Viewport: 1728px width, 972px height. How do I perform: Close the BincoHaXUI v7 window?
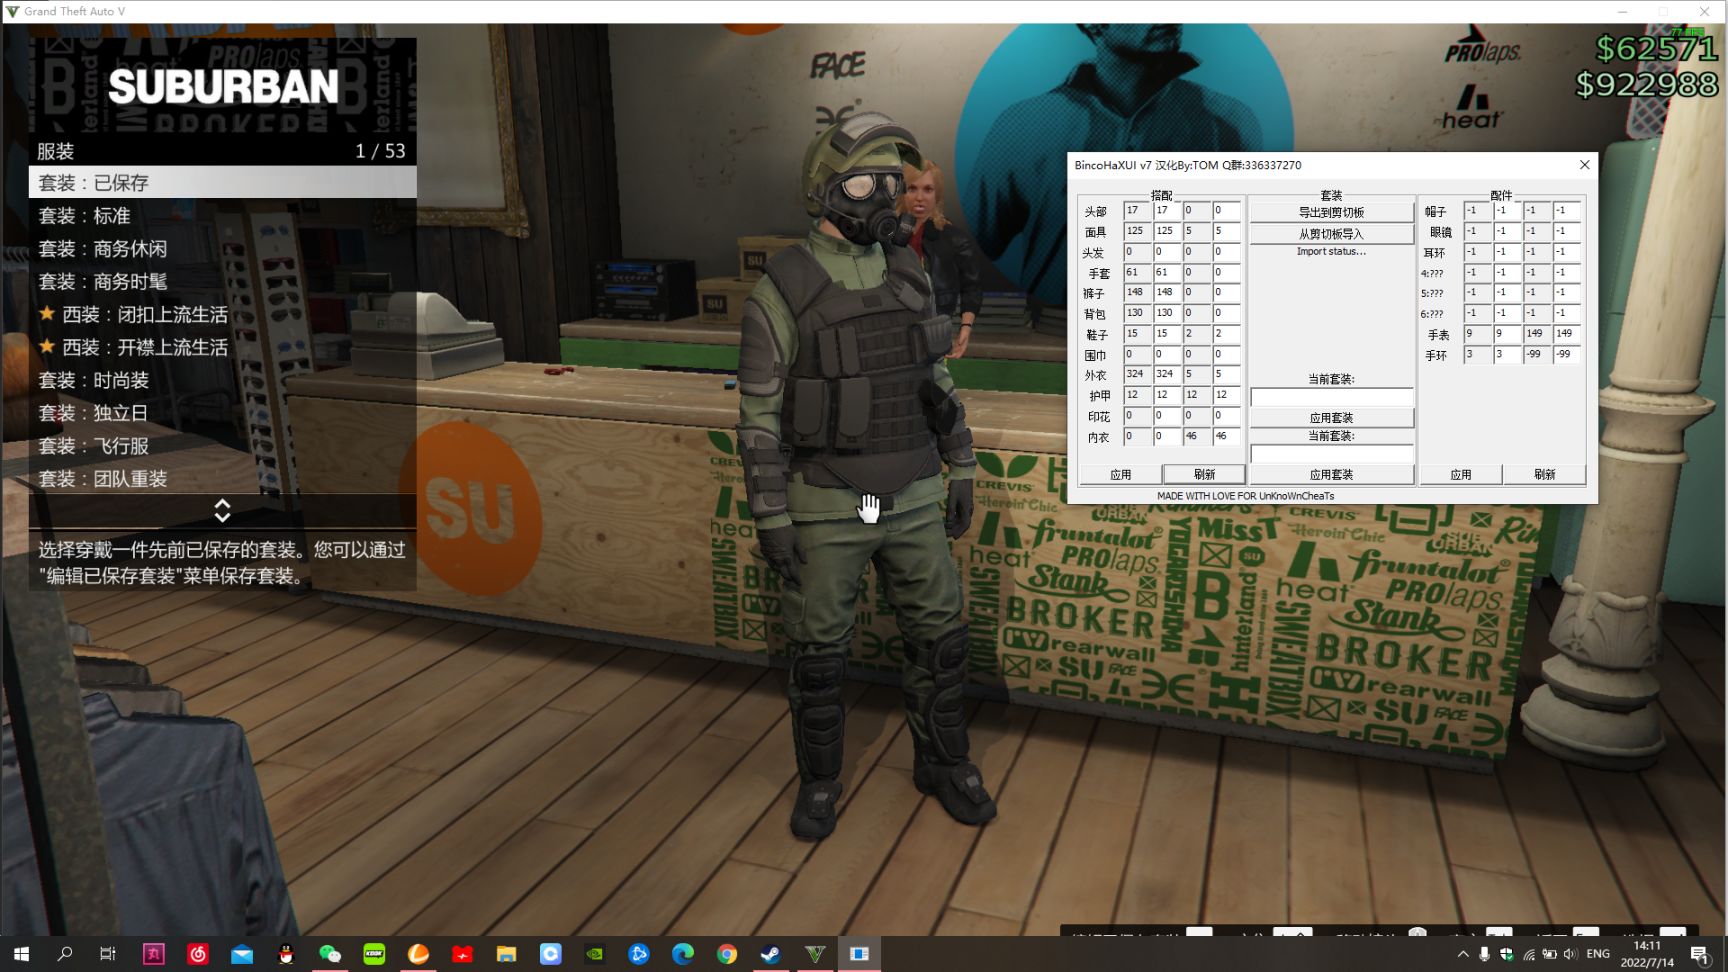pos(1584,165)
